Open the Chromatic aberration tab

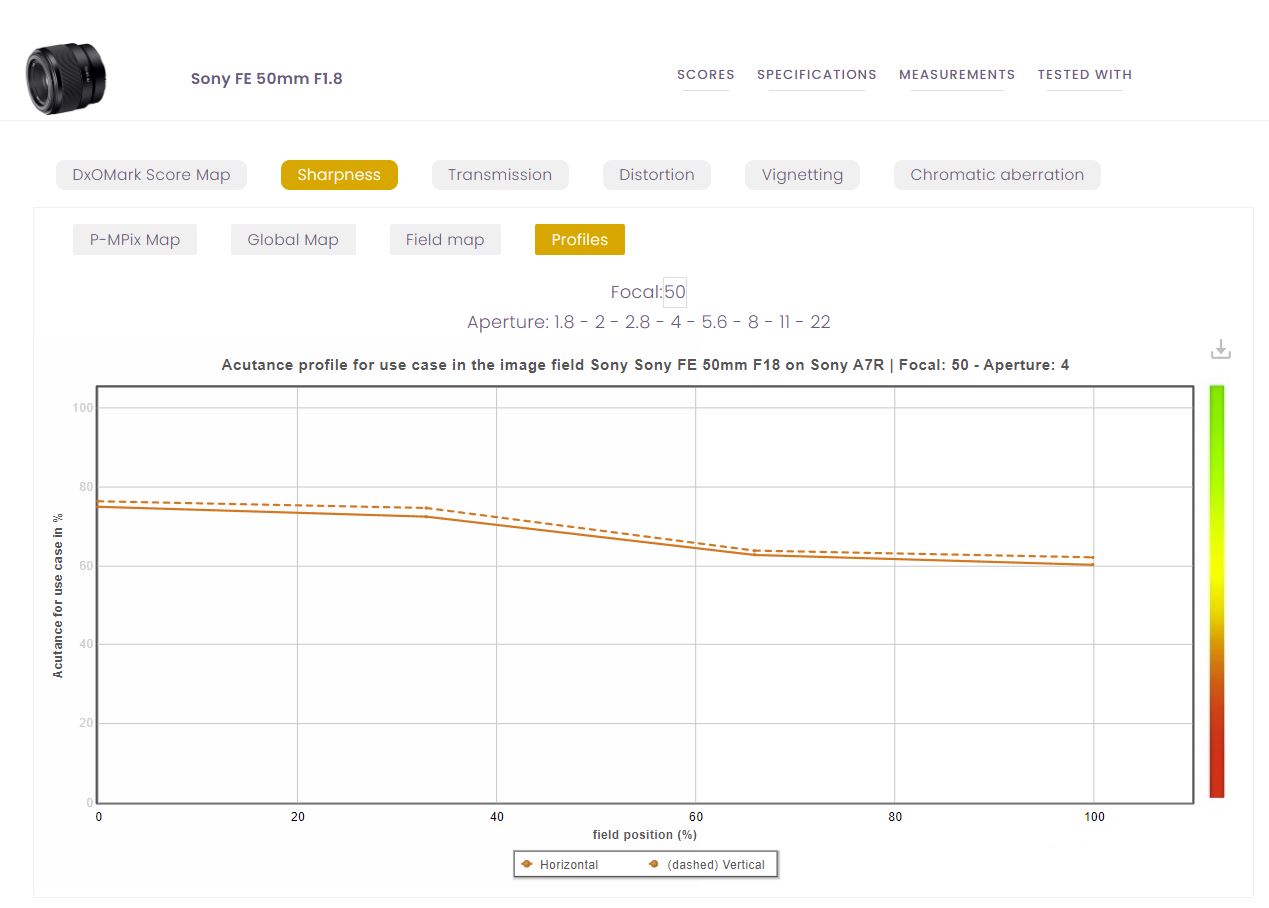pyautogui.click(x=997, y=175)
